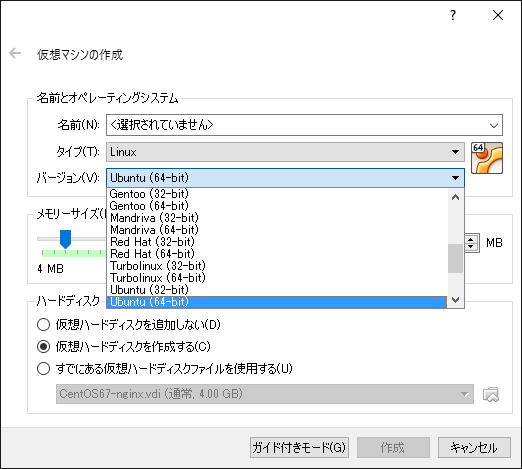522x469 pixels.
Task: Click the ガイド付きモード(G) button
Action: 299,447
